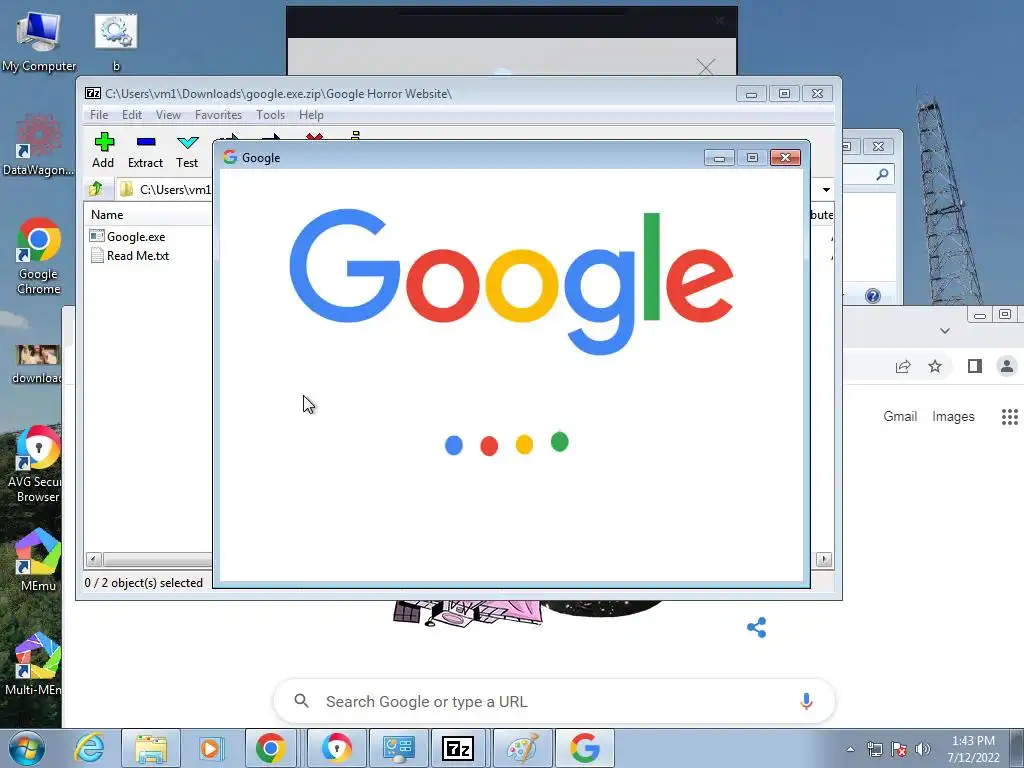Viewport: 1024px width, 768px height.
Task: Open Windows Media Player from the taskbar
Action: pos(211,748)
